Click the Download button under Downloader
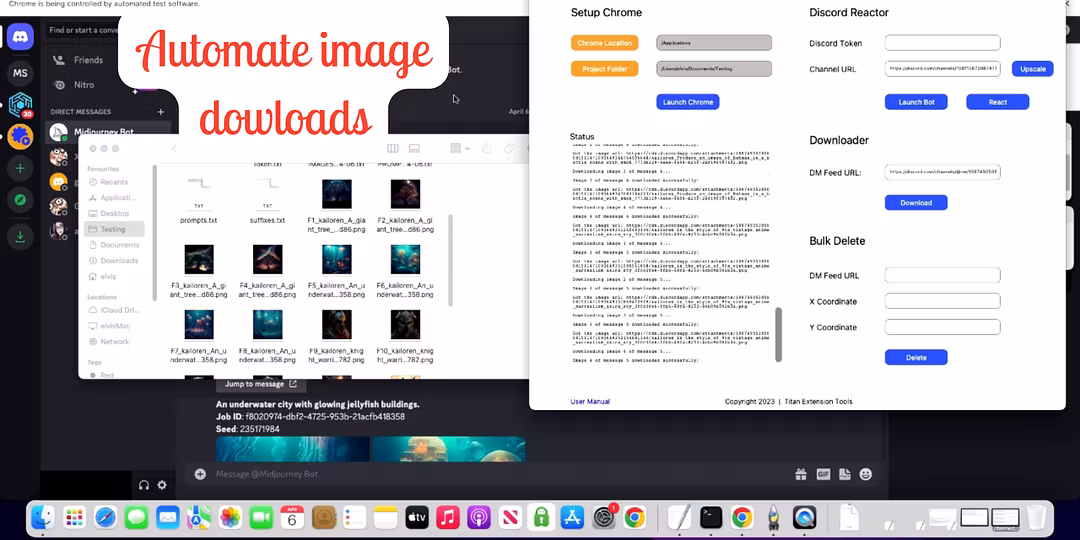Screen dimensions: 1080x540 point(916,202)
